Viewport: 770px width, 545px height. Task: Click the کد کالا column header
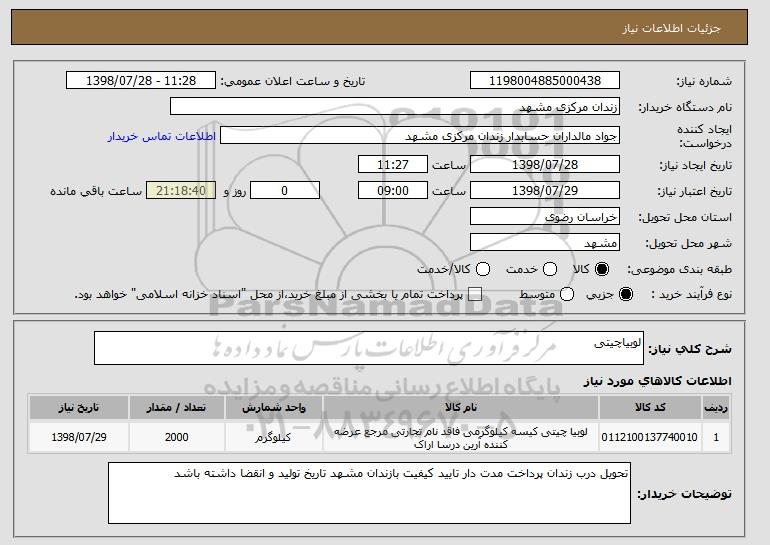(650, 408)
